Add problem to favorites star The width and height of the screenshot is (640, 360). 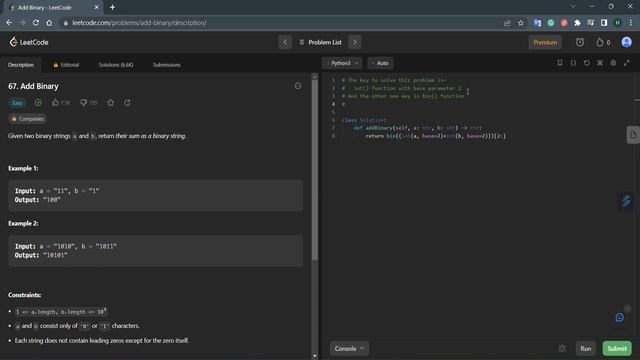111,103
